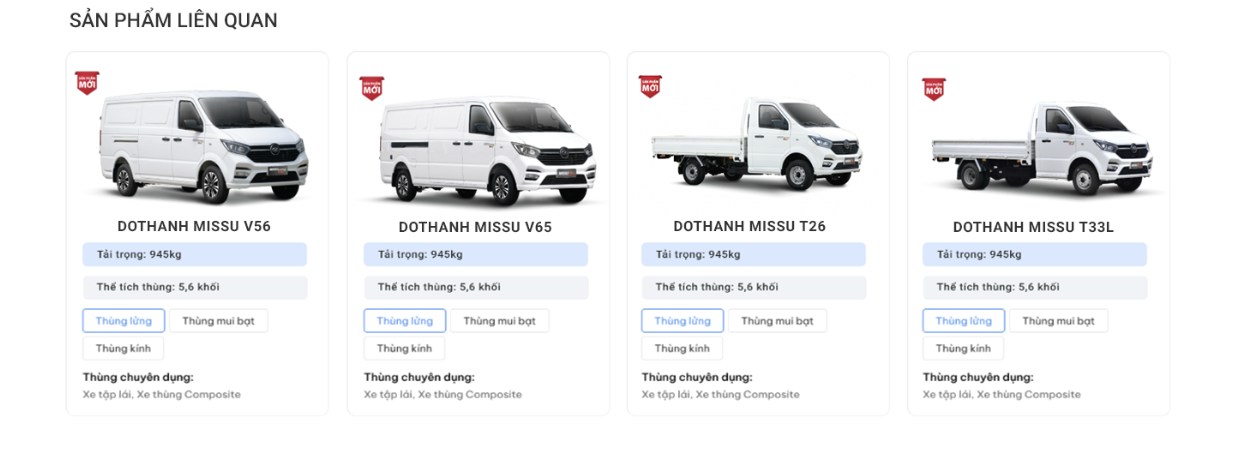The width and height of the screenshot is (1244, 470).
Task: Click 'Thể tích thùng: 5,6 khối' on T26 card
Action: pyautogui.click(x=754, y=287)
